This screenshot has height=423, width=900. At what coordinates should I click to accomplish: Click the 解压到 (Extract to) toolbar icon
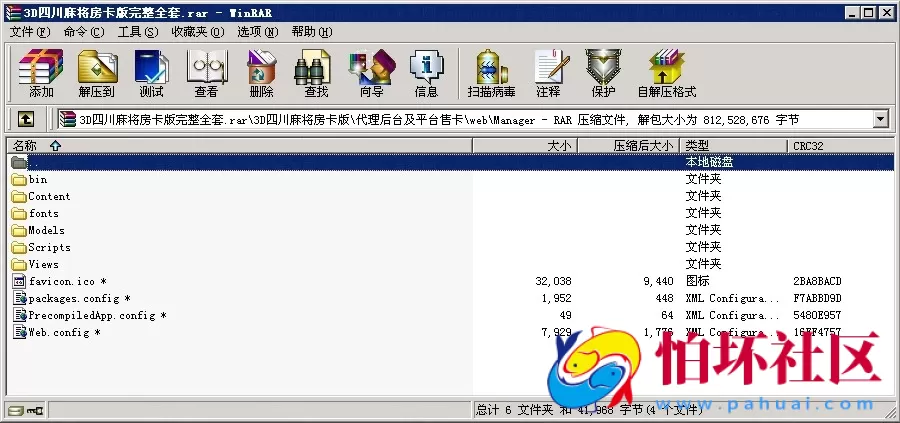(97, 67)
